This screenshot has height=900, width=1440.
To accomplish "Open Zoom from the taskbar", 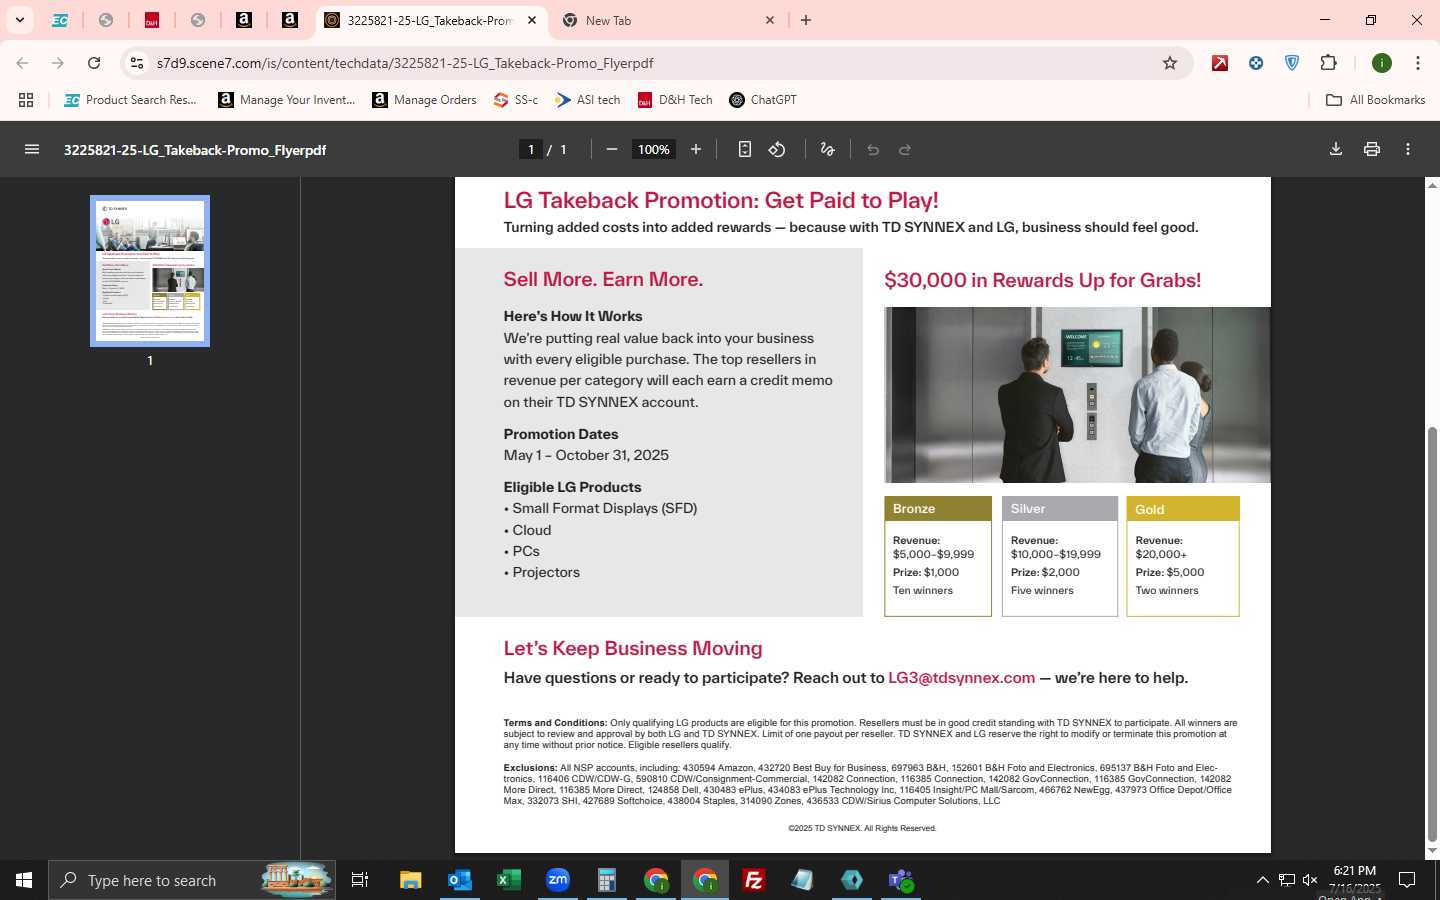I will coord(557,880).
